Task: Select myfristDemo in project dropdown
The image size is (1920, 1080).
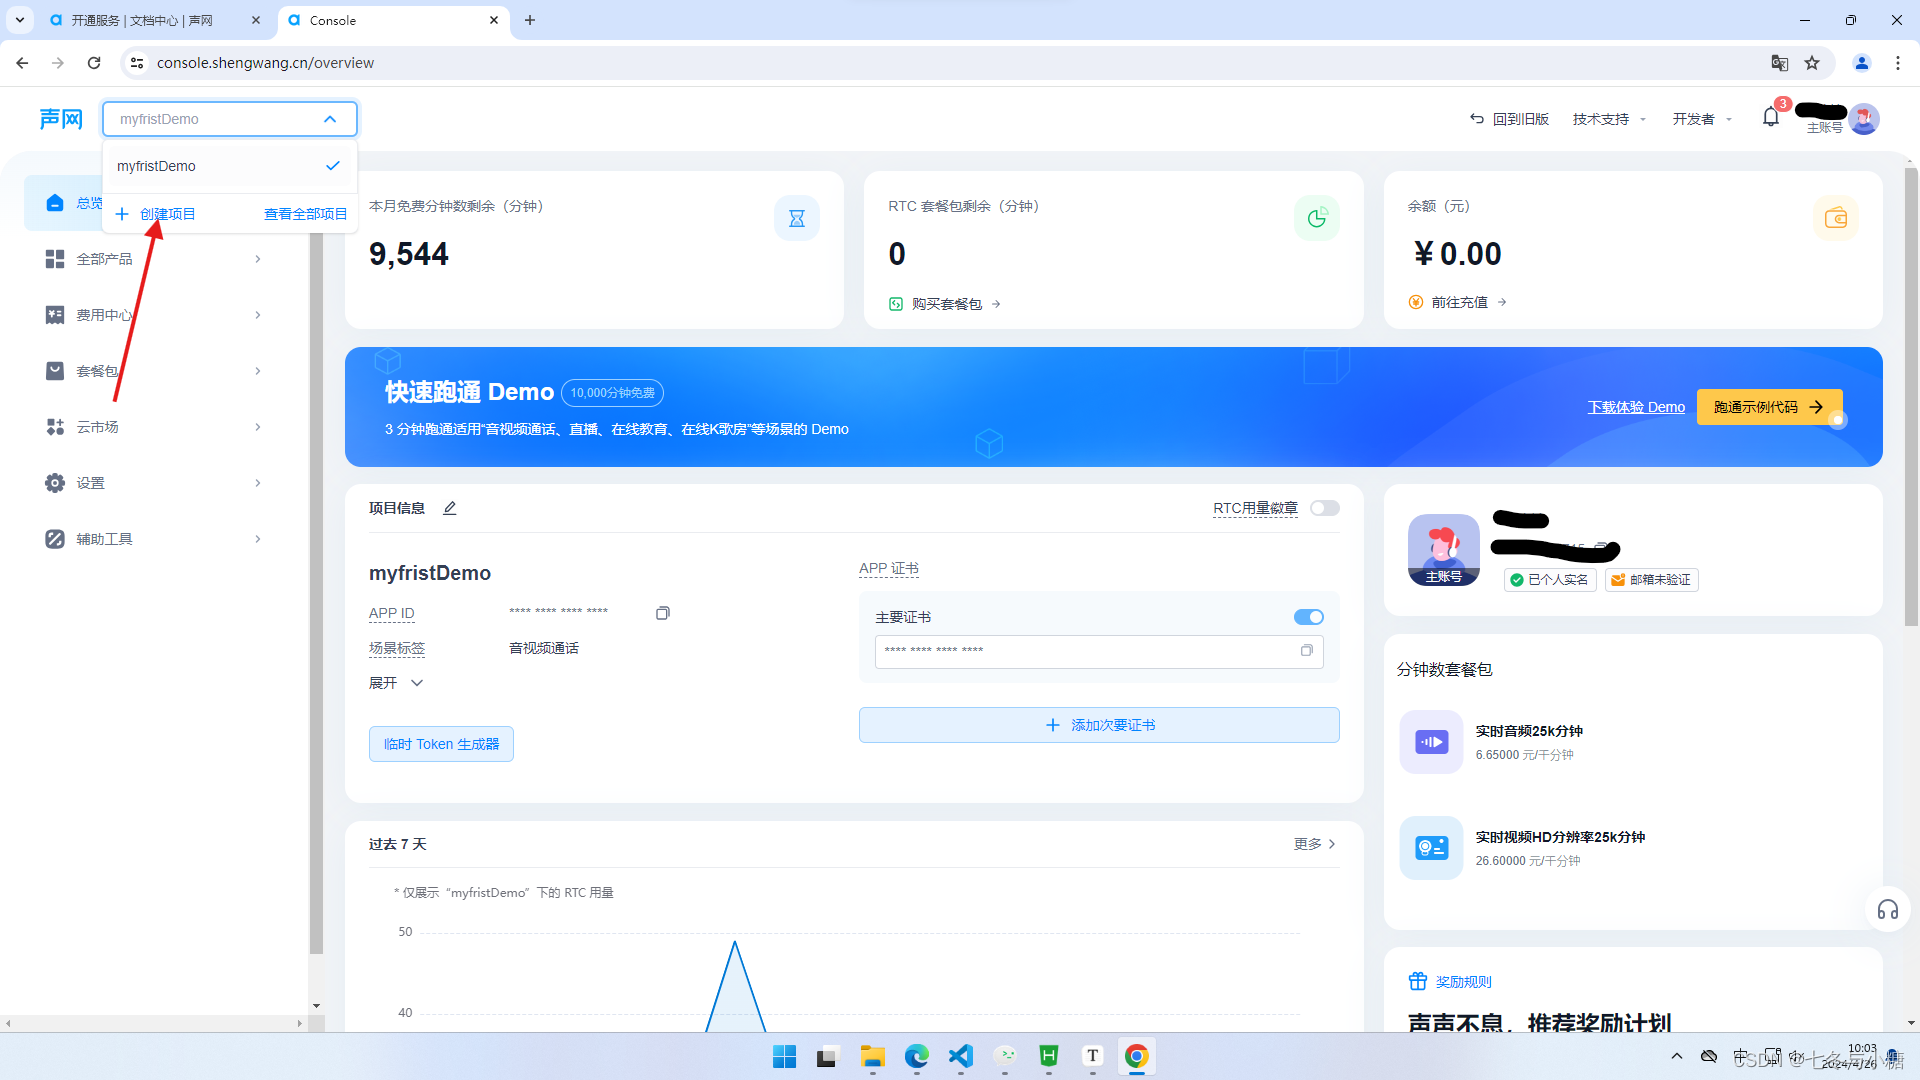Action: pyautogui.click(x=229, y=166)
